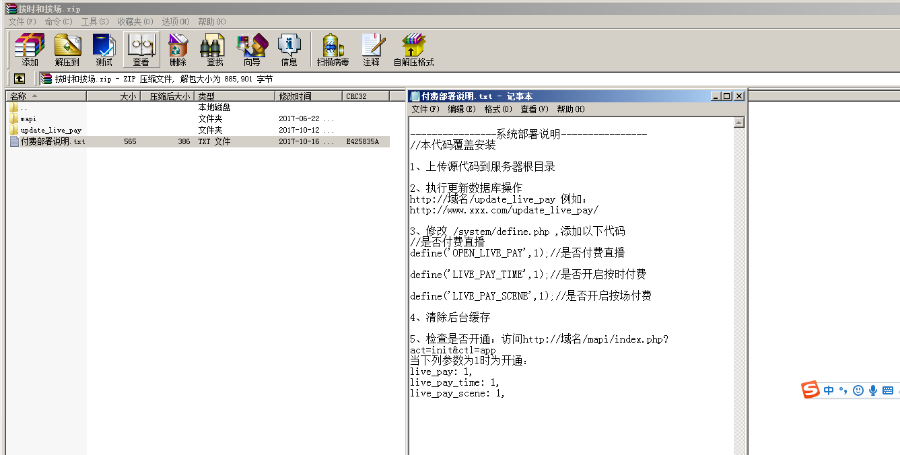This screenshot has width=900, height=455.
Task: Click the 查看 (View) toolbar icon
Action: [x=141, y=49]
